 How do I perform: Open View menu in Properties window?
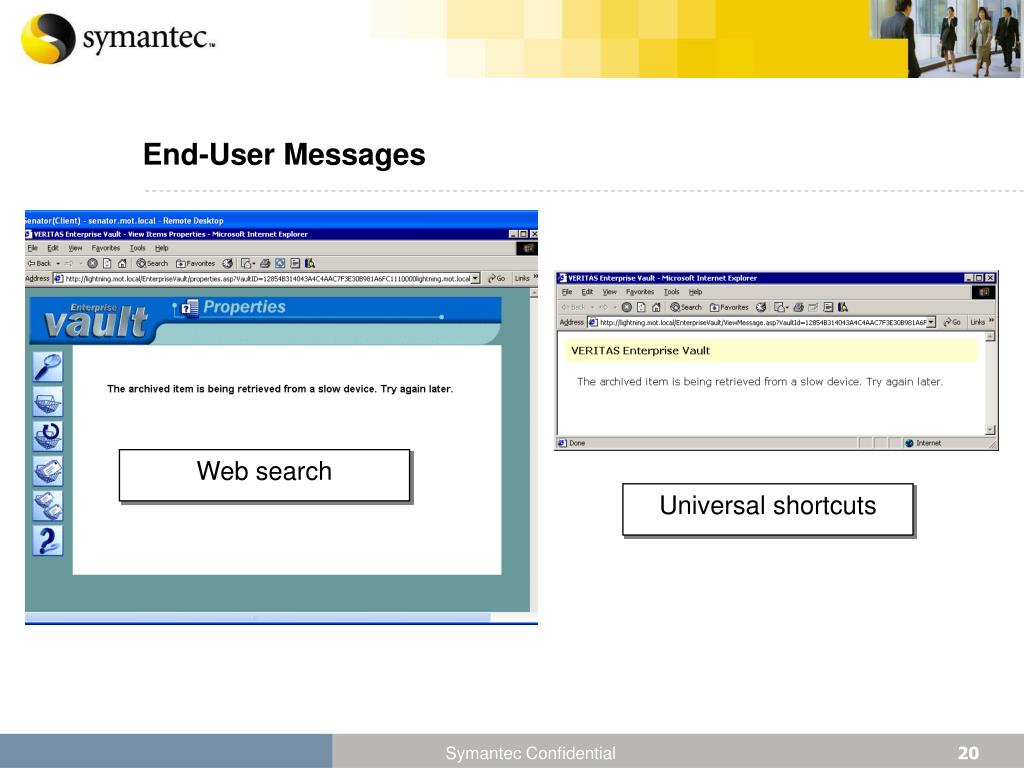(x=75, y=248)
